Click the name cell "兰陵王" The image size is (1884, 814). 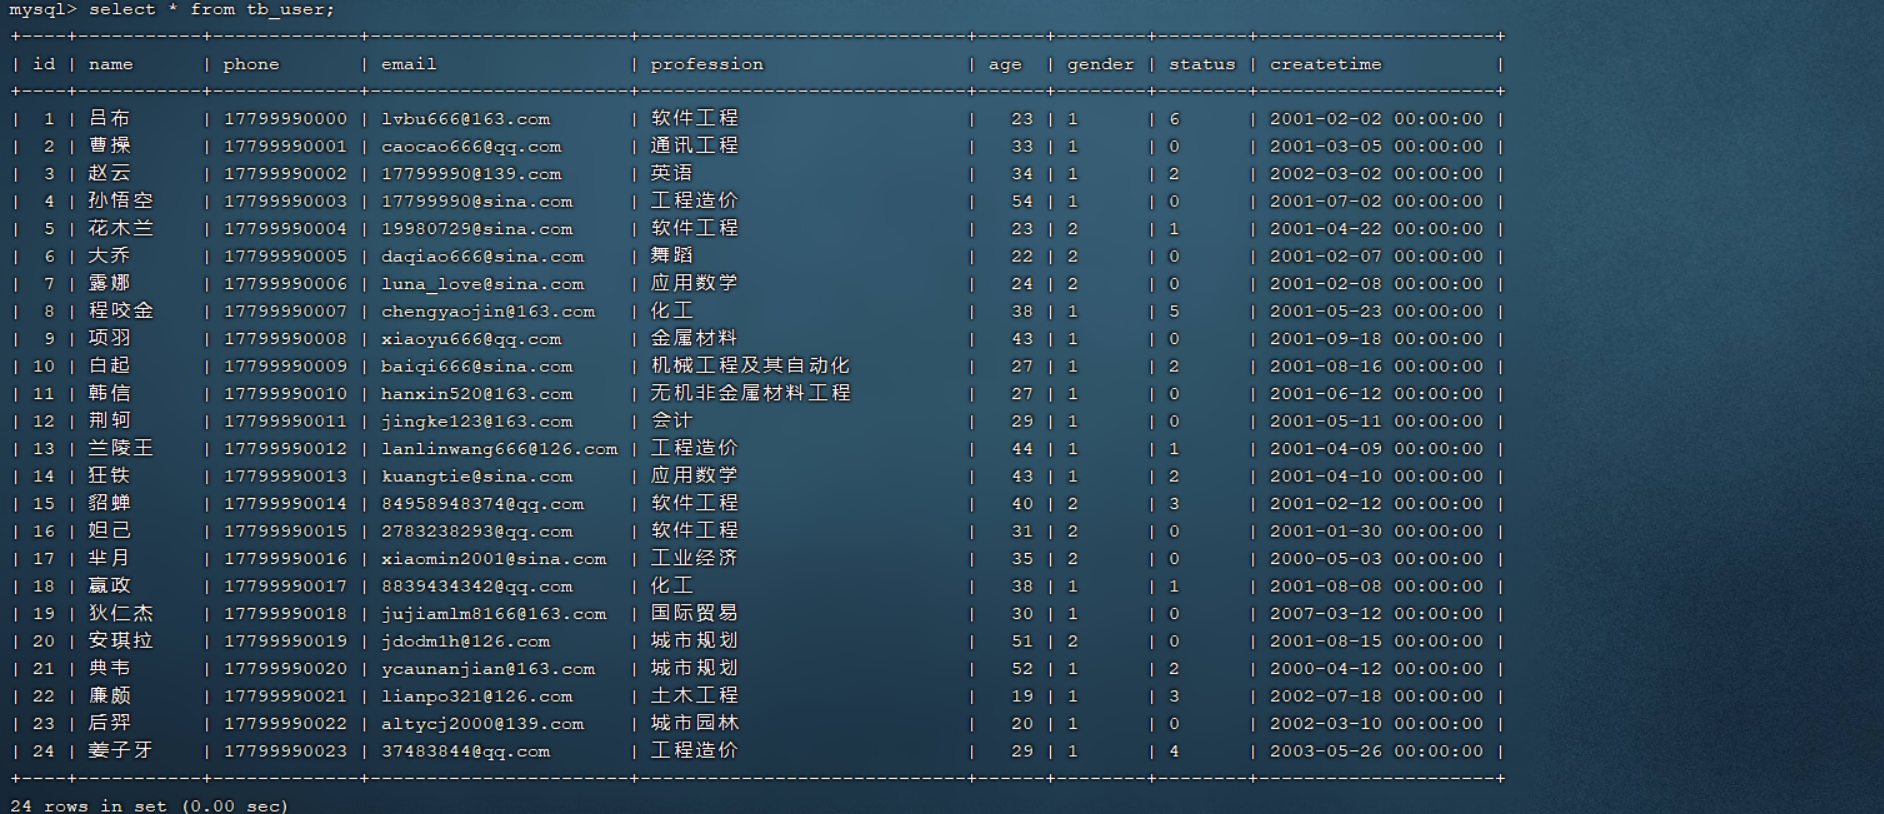click(x=120, y=448)
